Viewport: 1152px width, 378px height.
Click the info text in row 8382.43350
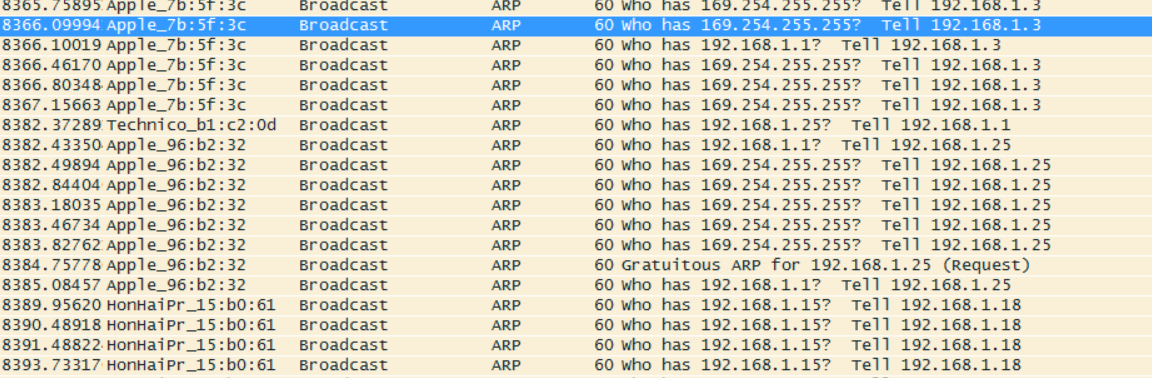[x=816, y=145]
